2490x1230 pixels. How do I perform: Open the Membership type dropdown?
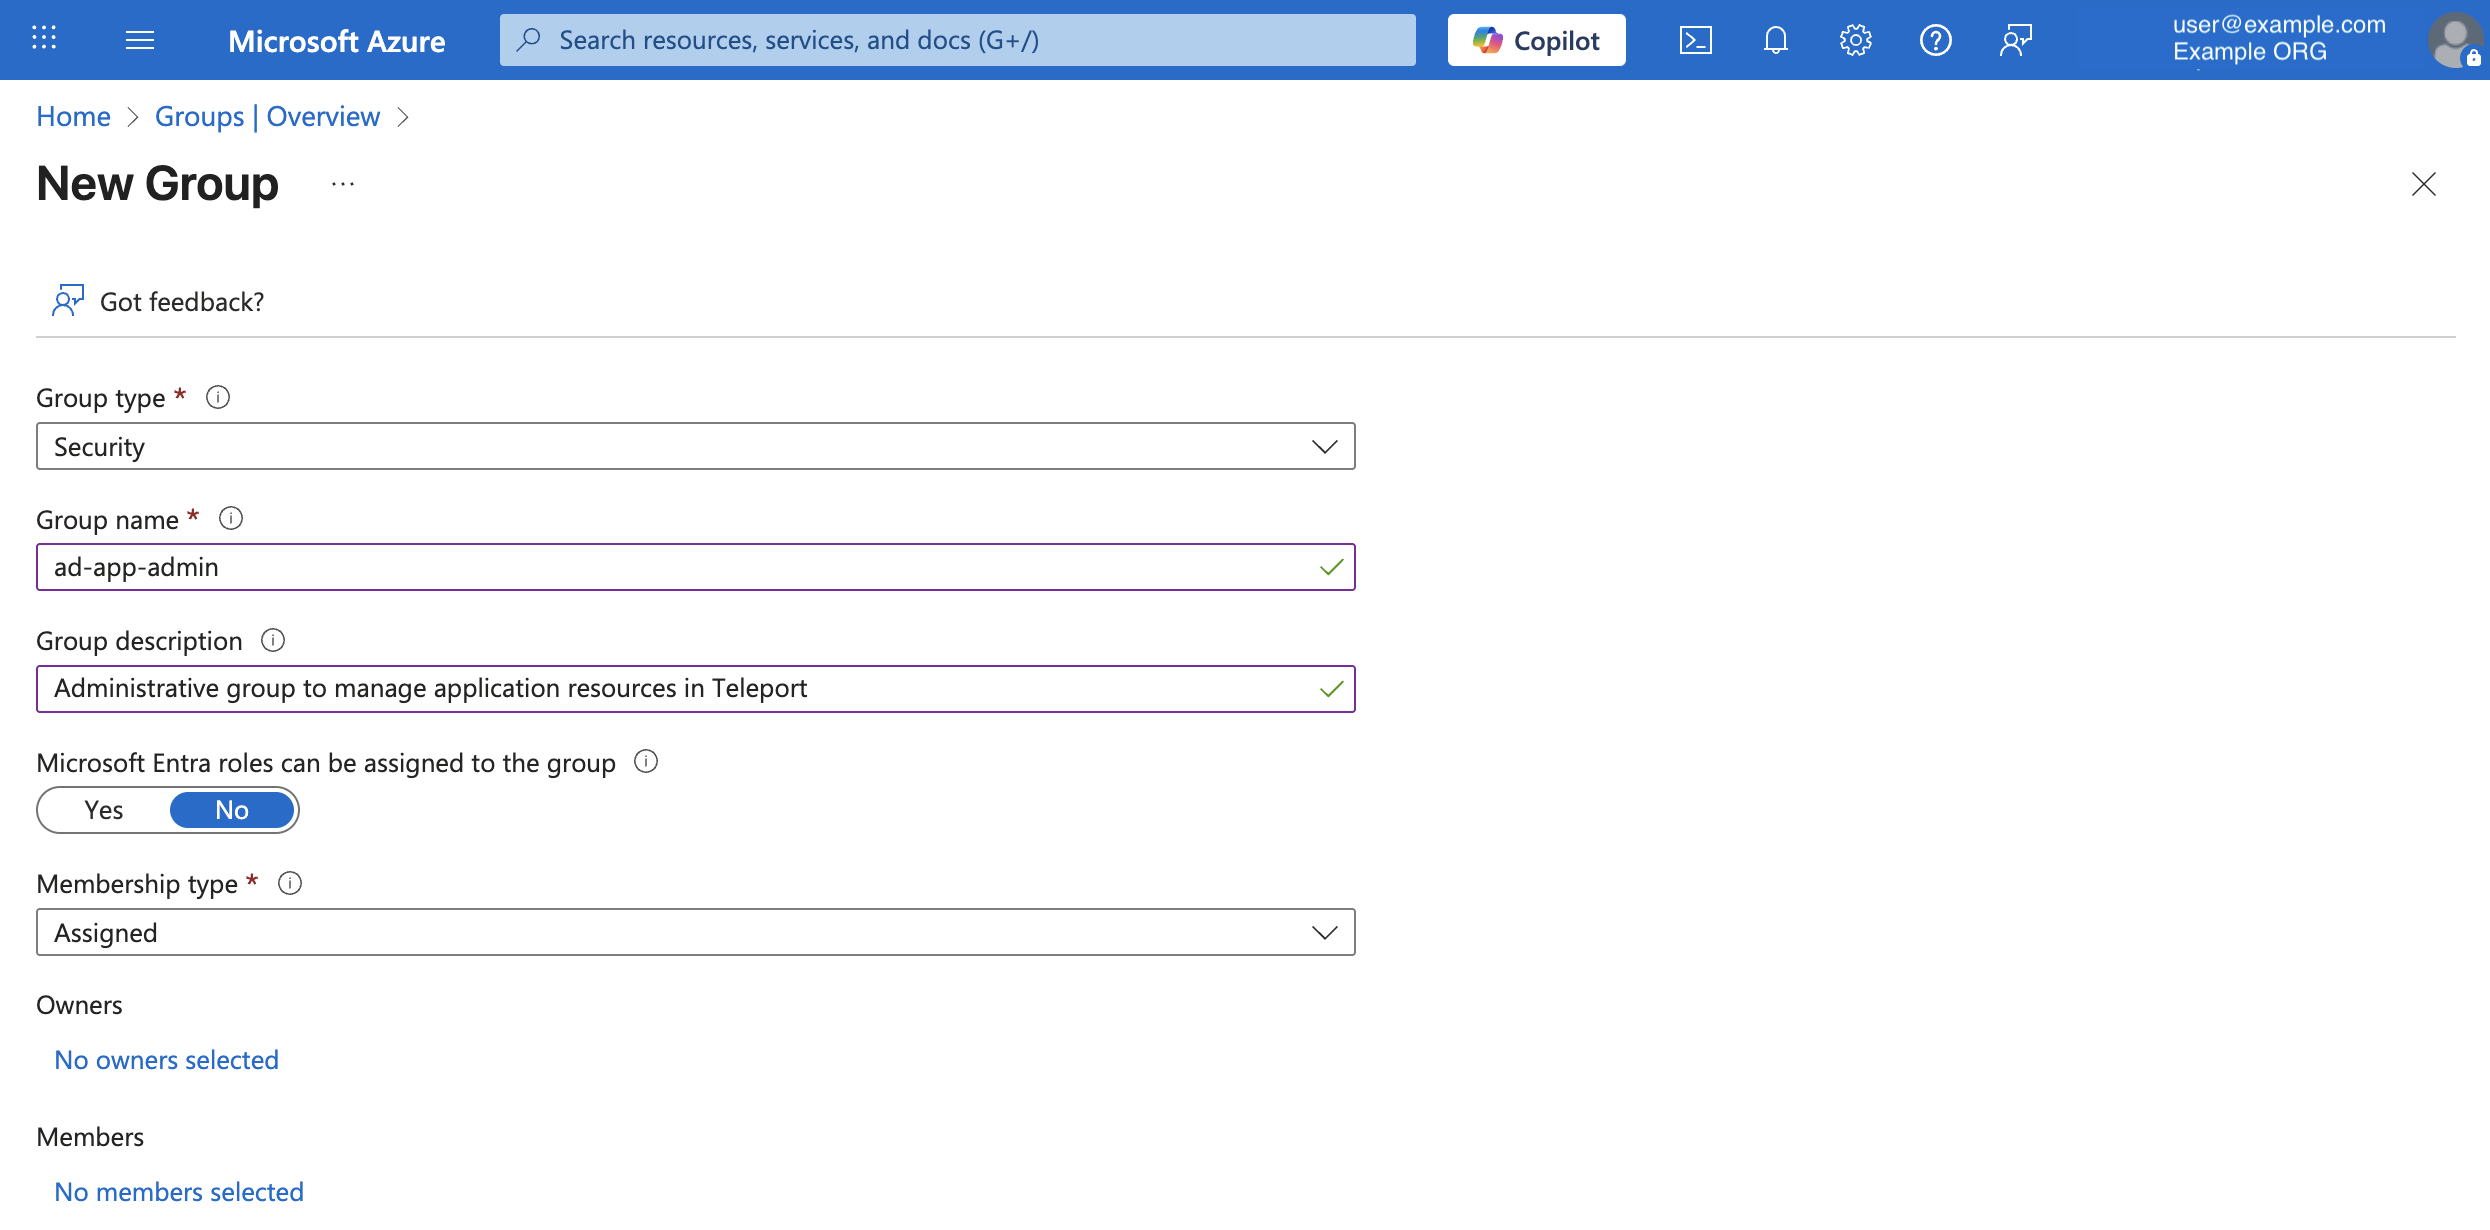pos(1324,931)
